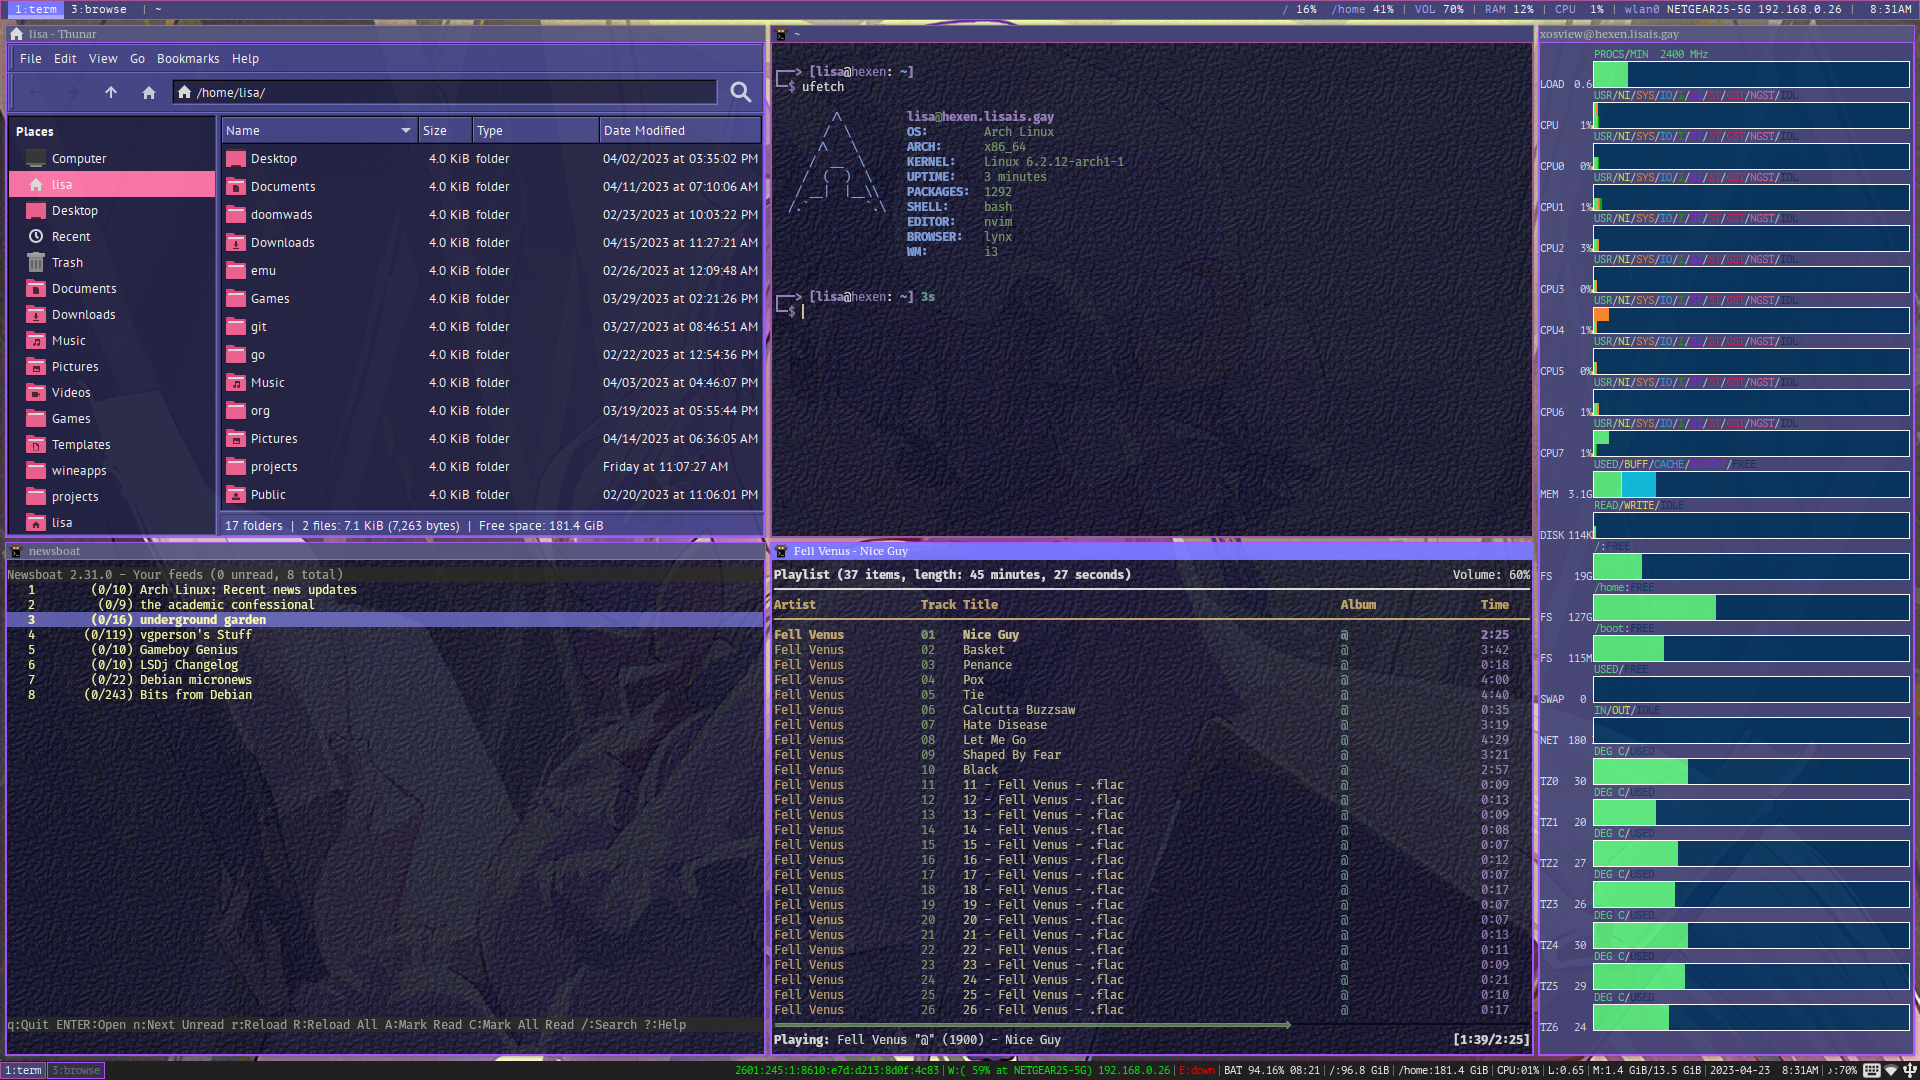Click the /home/lisa/ path entry field
Screen dimensions: 1920x1080
click(x=450, y=92)
